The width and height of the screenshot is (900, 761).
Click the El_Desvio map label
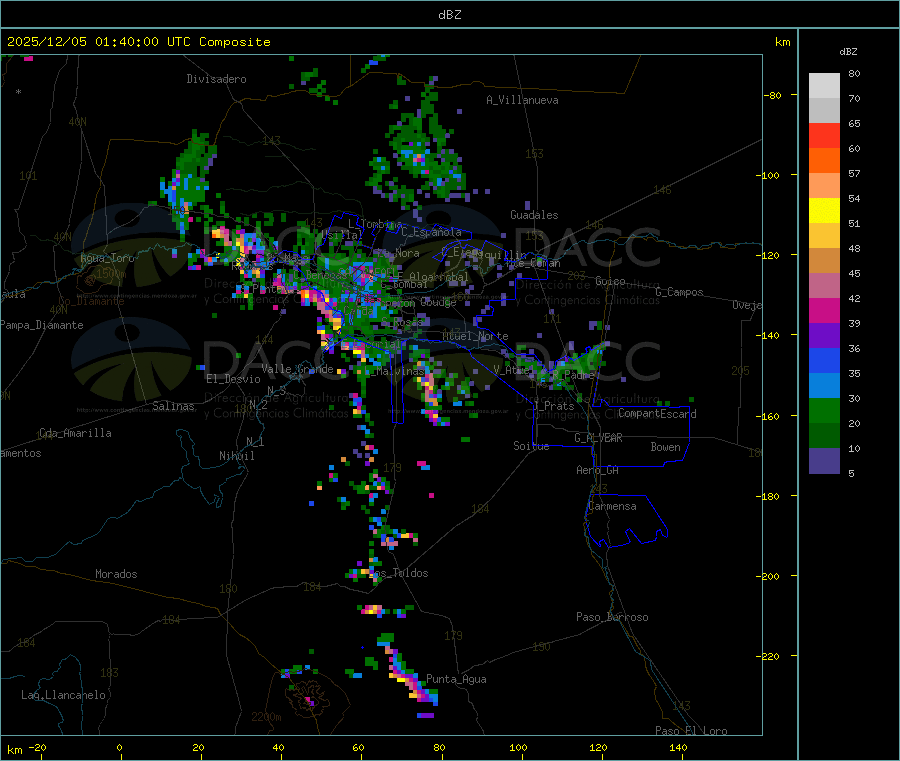tap(233, 379)
